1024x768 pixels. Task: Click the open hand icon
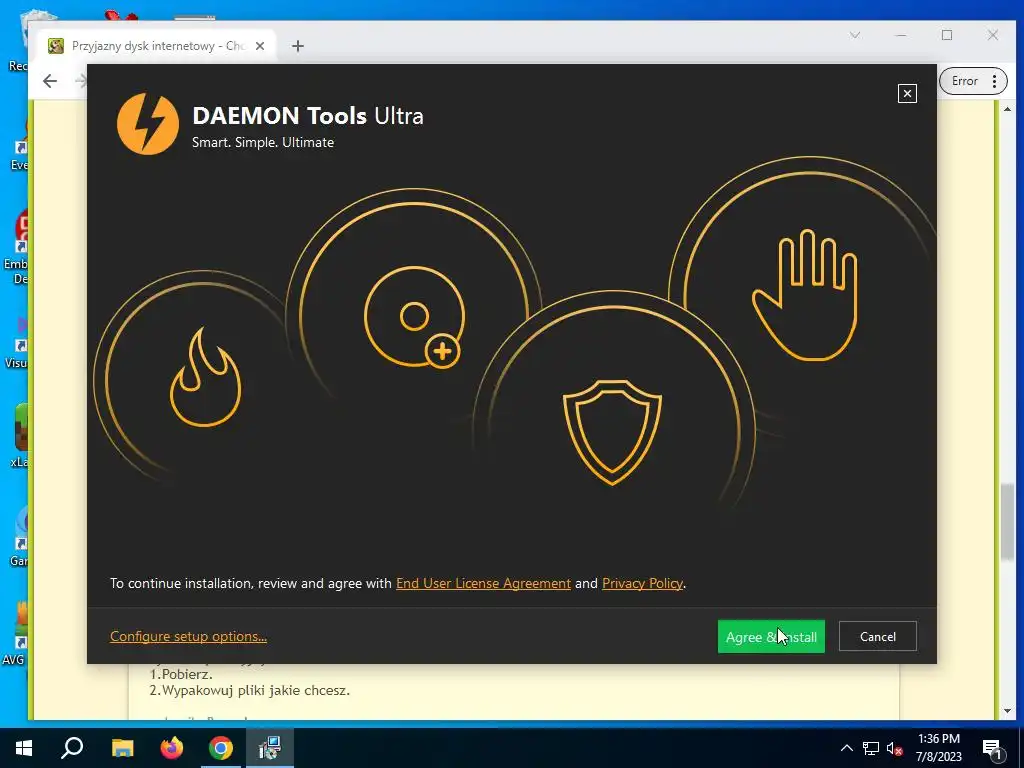tap(805, 295)
